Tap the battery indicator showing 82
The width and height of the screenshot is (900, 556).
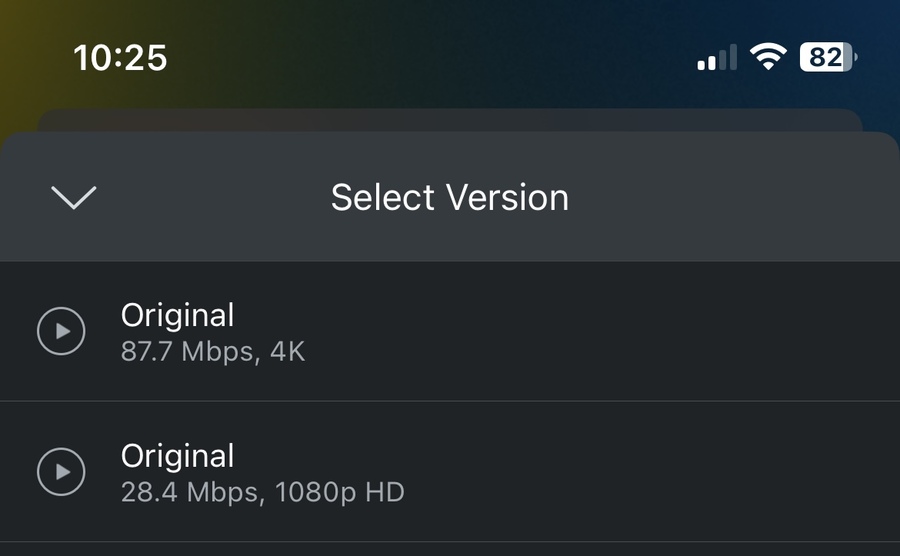coord(827,58)
